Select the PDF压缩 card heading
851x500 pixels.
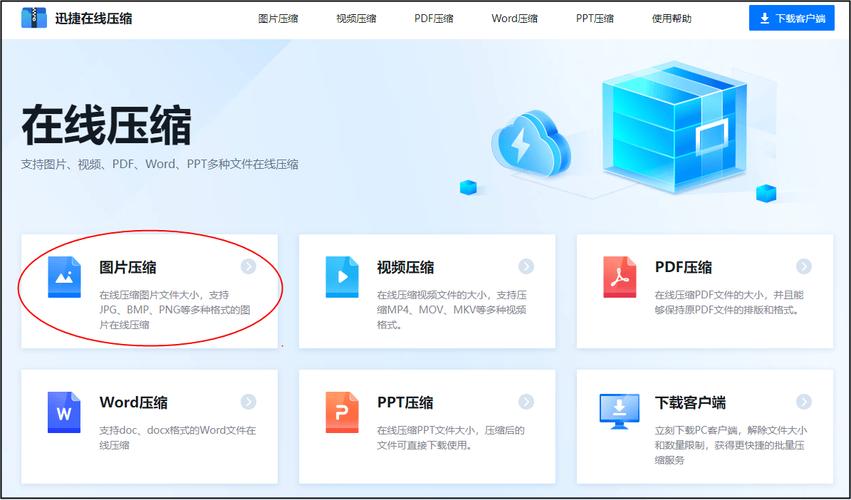tap(683, 267)
